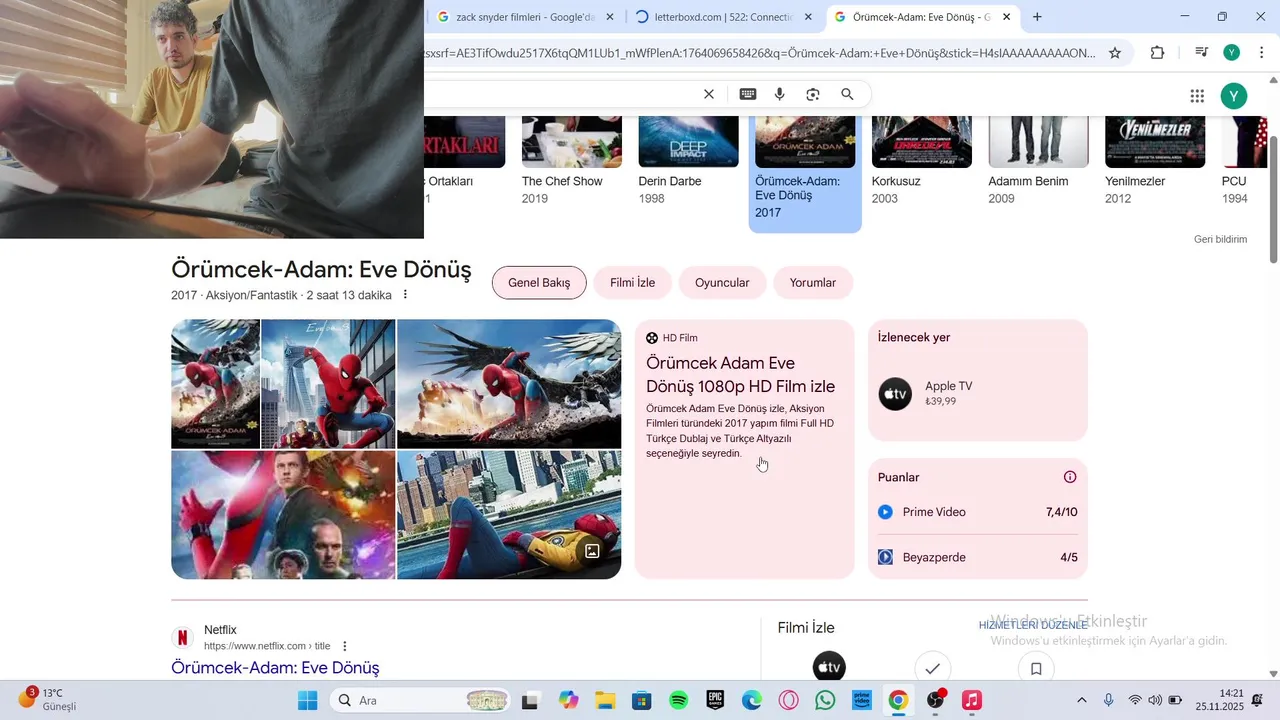Select the Genel Bakış chip
1280x720 pixels.
[x=539, y=283]
